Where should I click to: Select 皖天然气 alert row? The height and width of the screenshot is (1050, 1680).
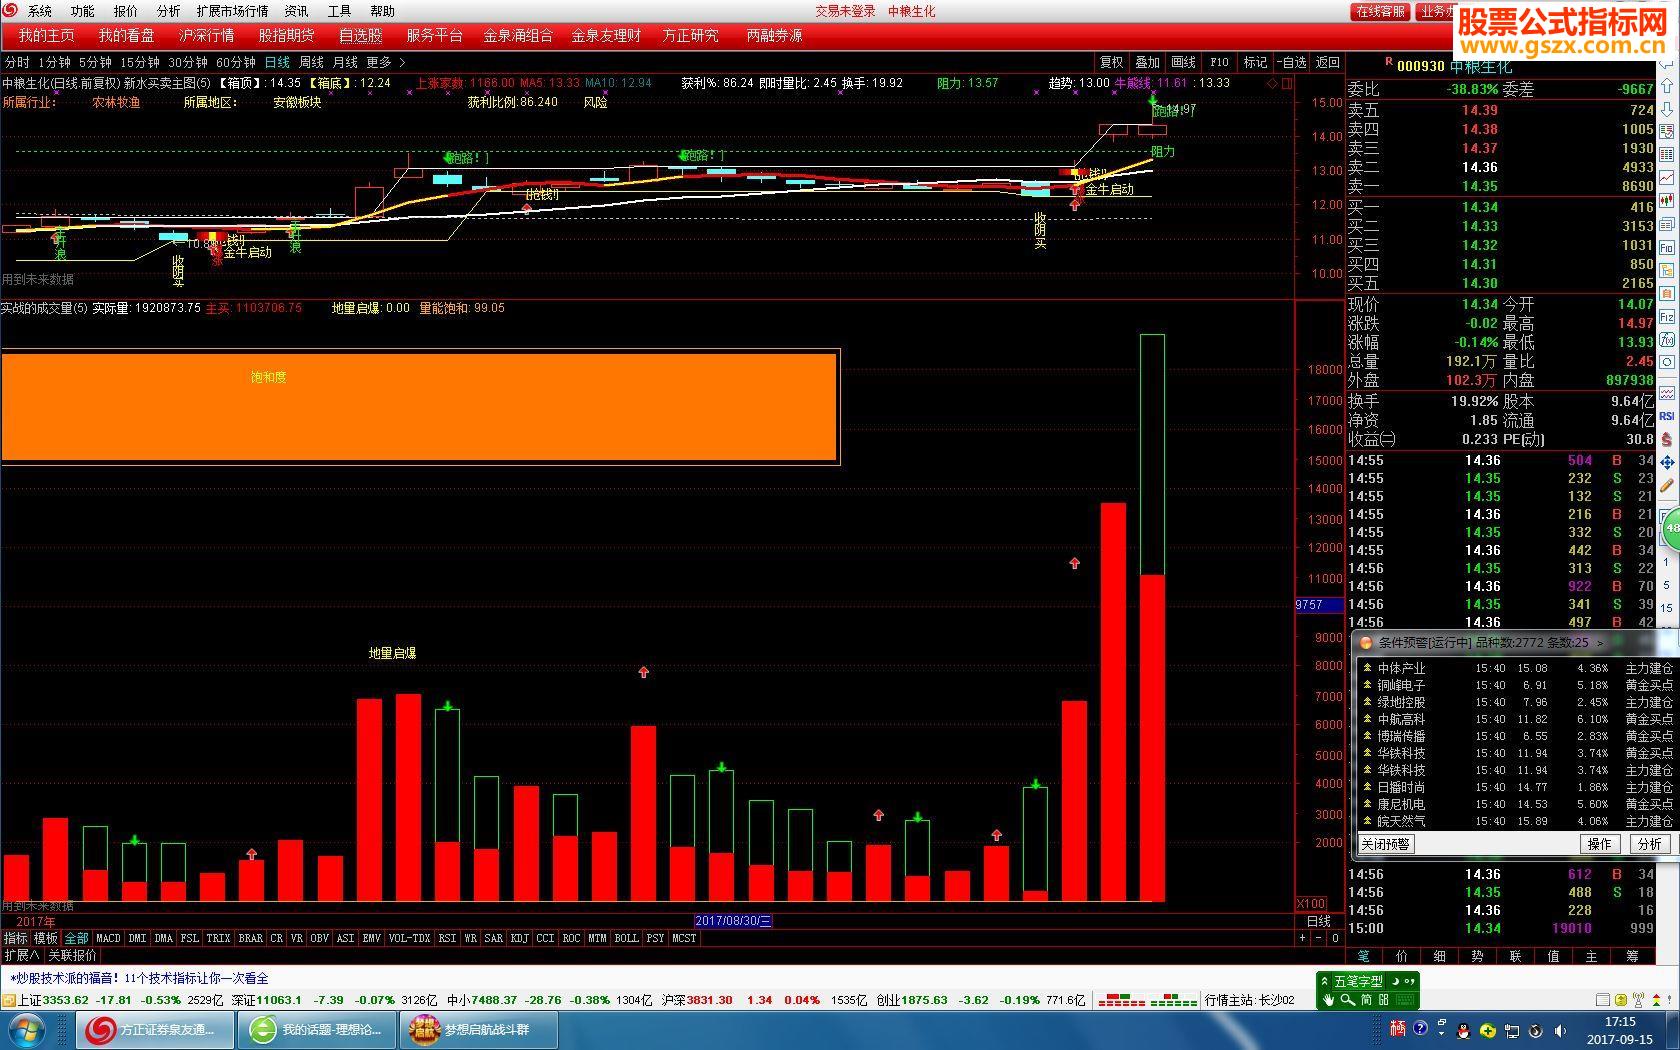[1518, 821]
